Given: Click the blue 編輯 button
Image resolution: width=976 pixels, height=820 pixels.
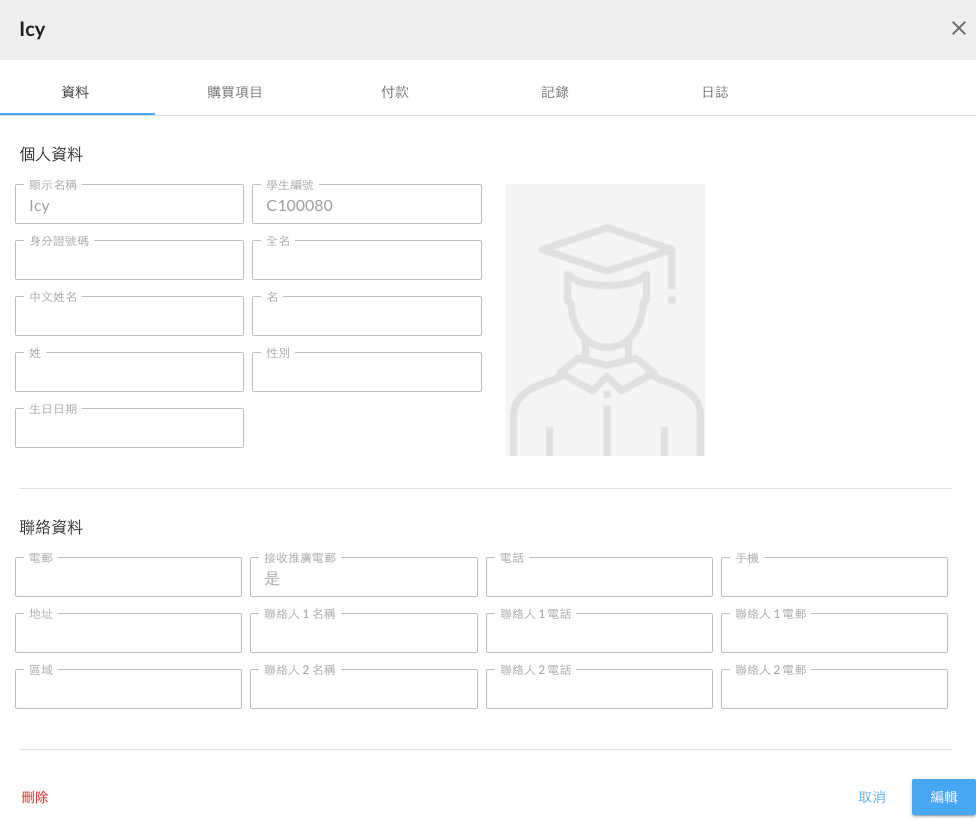Looking at the screenshot, I should coord(944,797).
